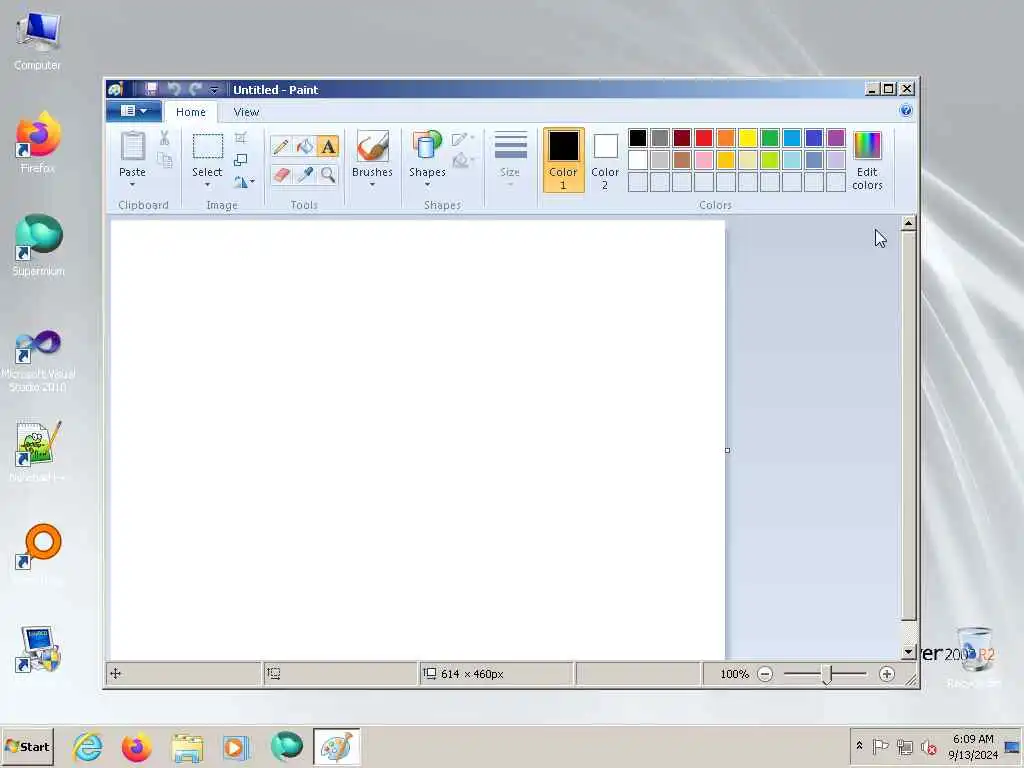Open the Supermium desktop shortcut
Image resolution: width=1024 pixels, height=768 pixels.
click(39, 245)
